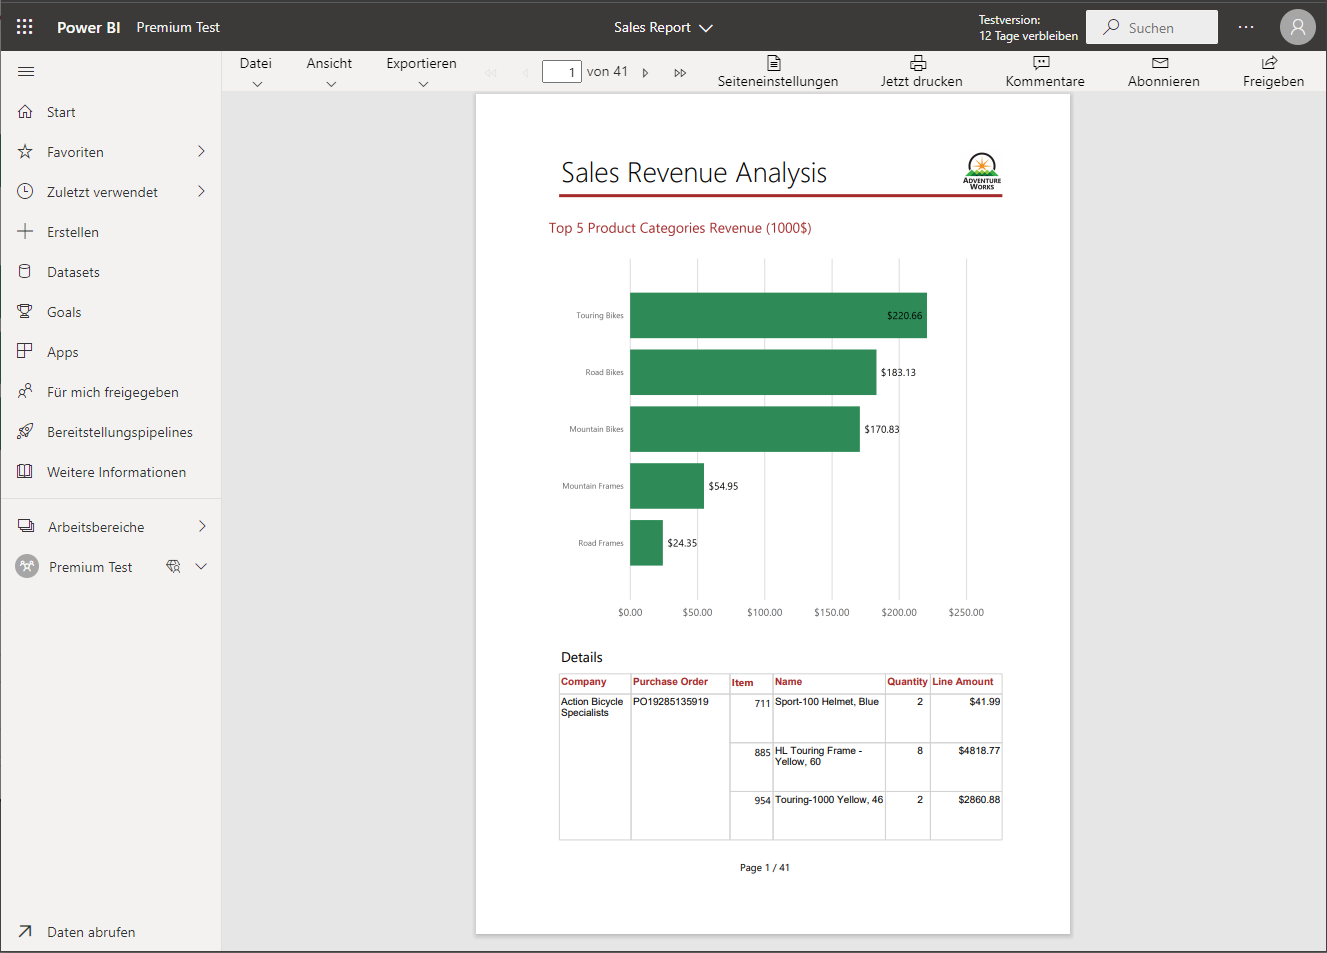
Task: Go to next page arrow
Action: coord(646,73)
